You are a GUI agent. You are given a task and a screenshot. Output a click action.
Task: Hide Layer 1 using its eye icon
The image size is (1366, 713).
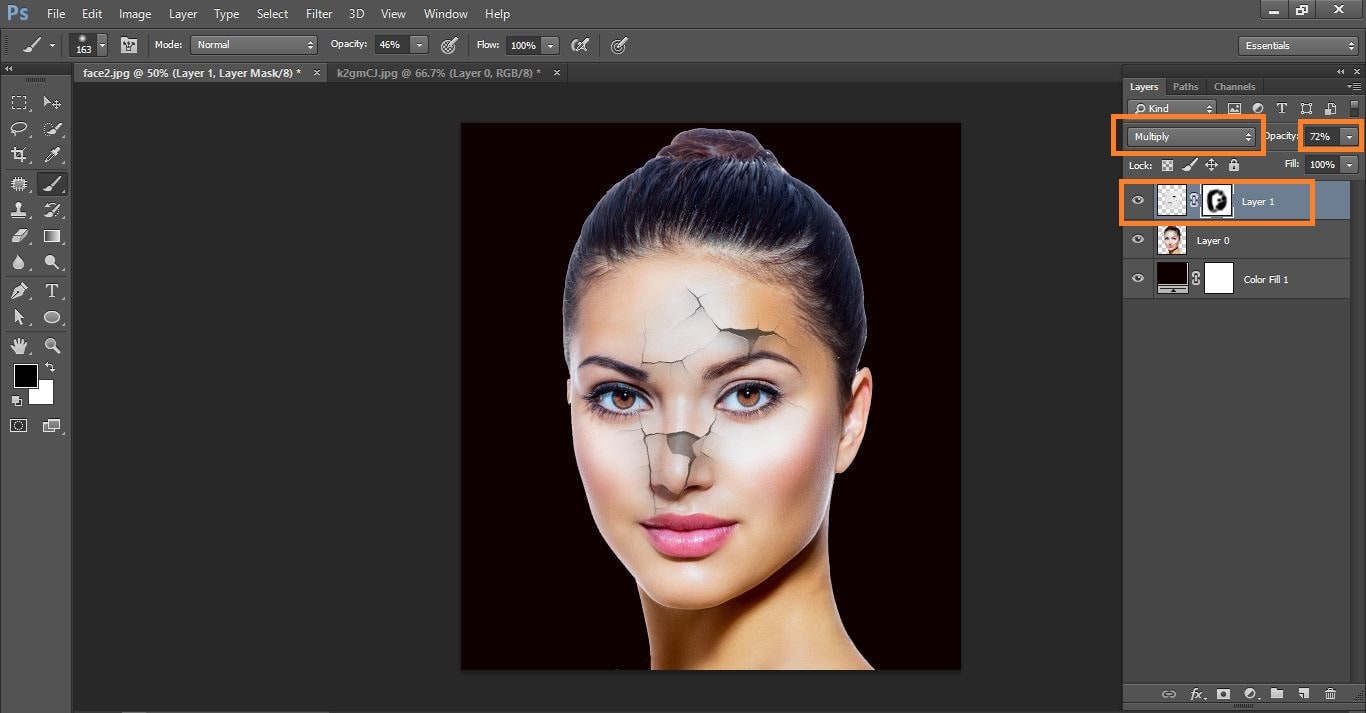pos(1137,201)
